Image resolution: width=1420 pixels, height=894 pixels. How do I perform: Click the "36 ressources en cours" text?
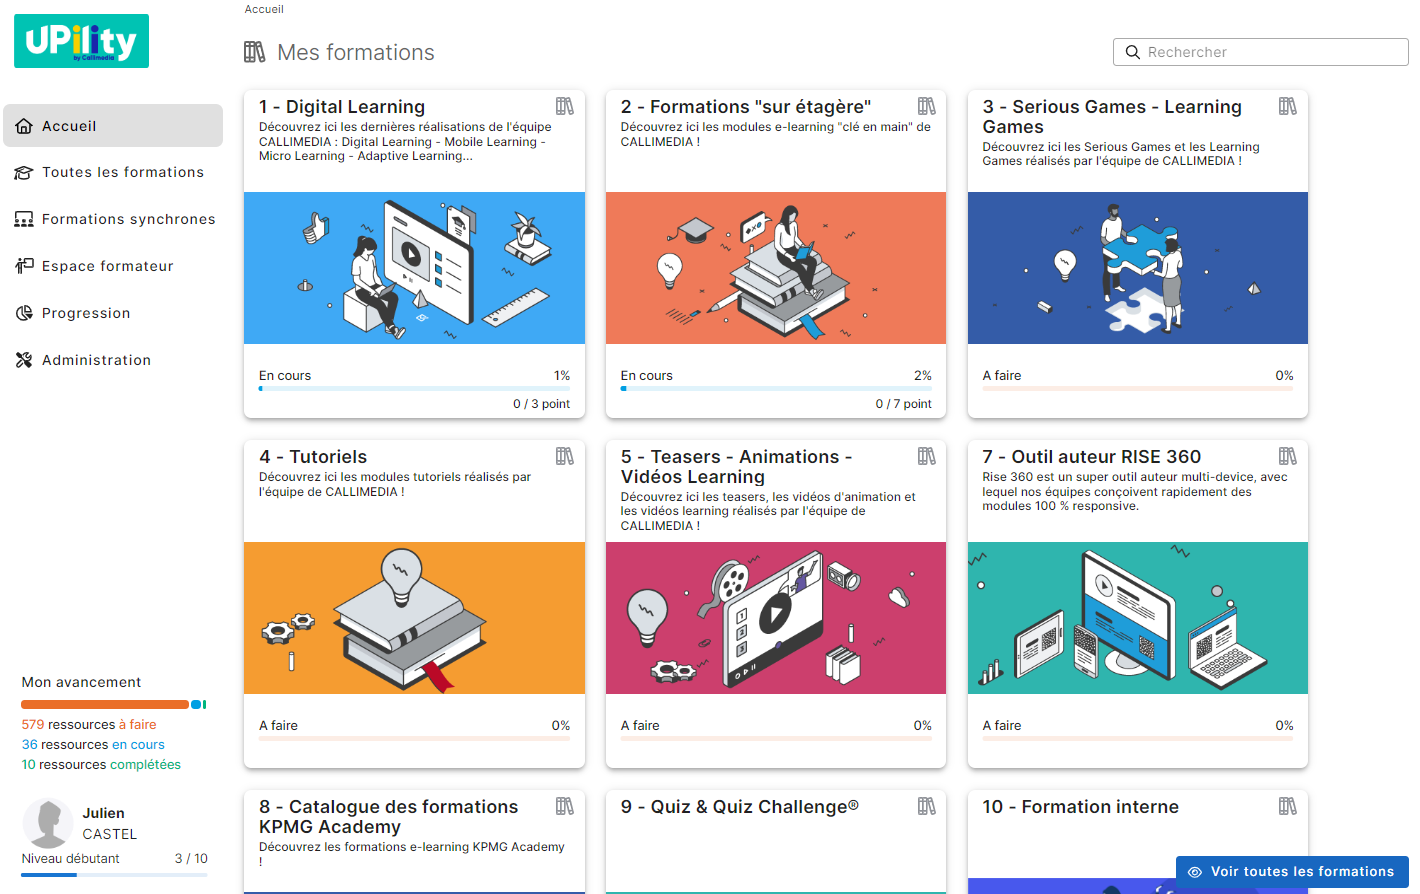coord(93,745)
